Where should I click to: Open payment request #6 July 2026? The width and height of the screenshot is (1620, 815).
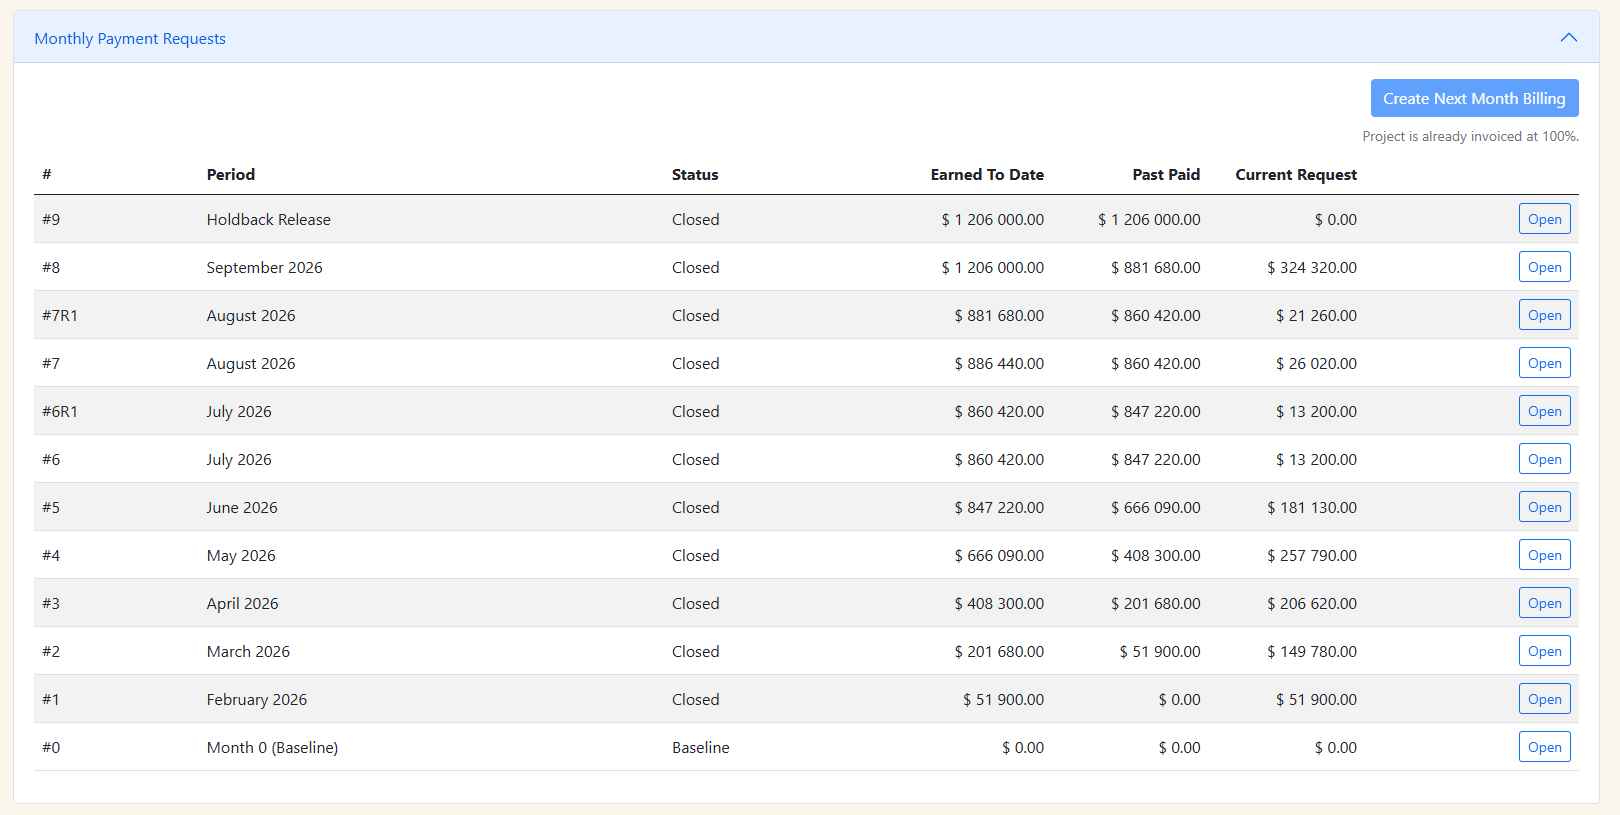coord(1544,459)
